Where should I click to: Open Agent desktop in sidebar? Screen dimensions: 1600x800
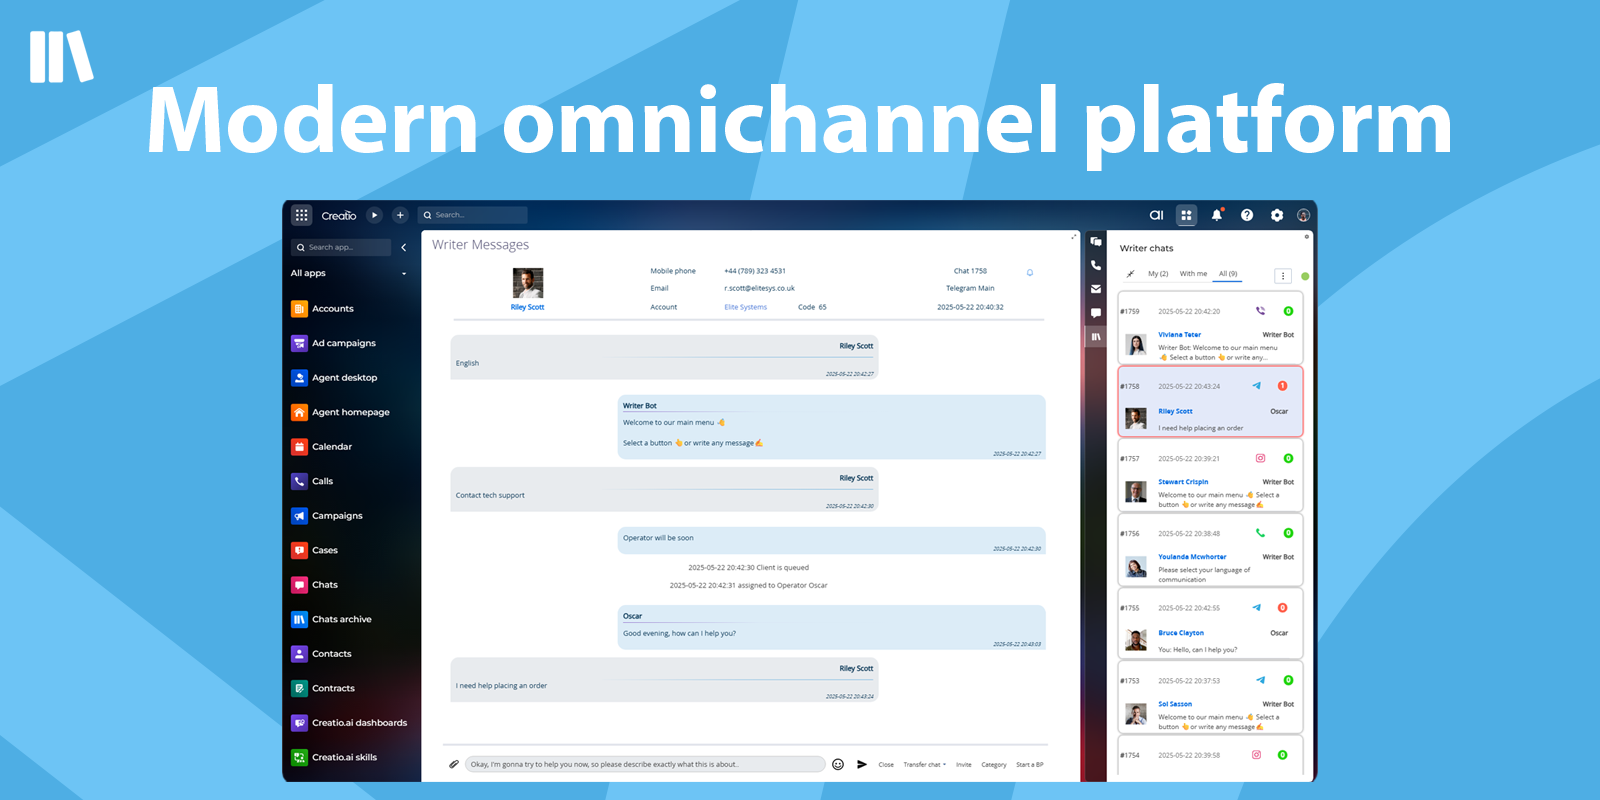344,378
